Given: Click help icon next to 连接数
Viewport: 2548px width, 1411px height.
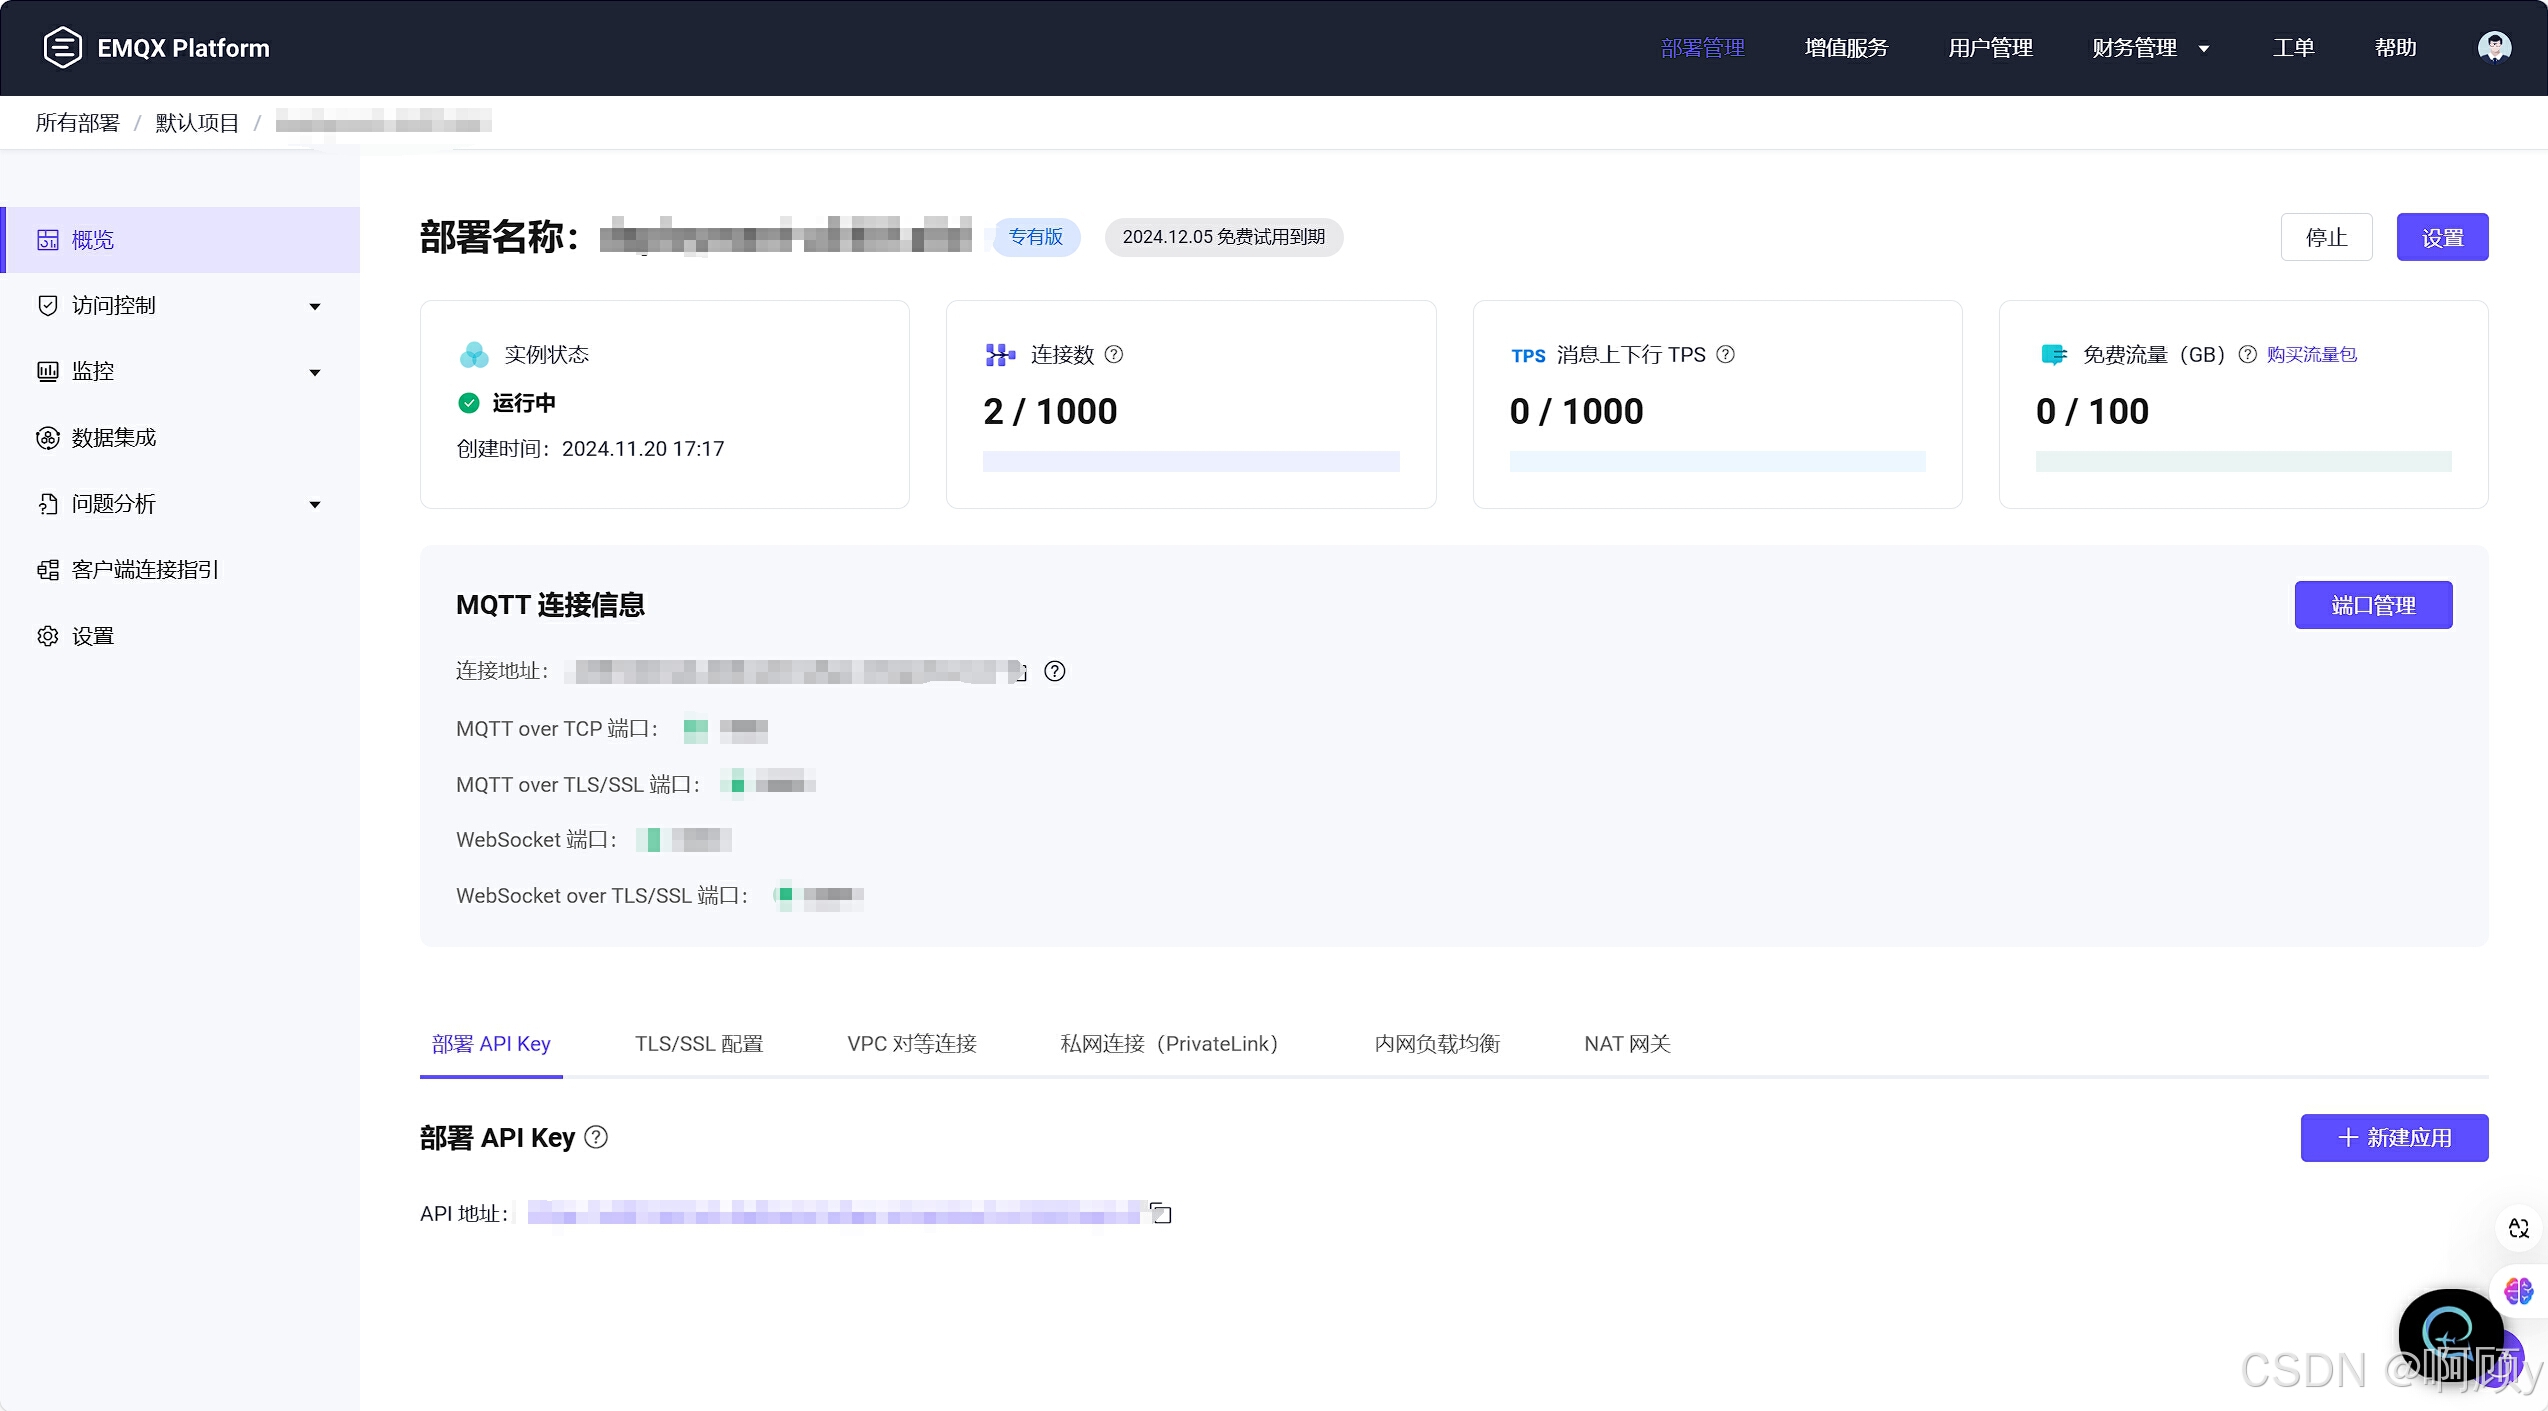Looking at the screenshot, I should pyautogui.click(x=1114, y=354).
